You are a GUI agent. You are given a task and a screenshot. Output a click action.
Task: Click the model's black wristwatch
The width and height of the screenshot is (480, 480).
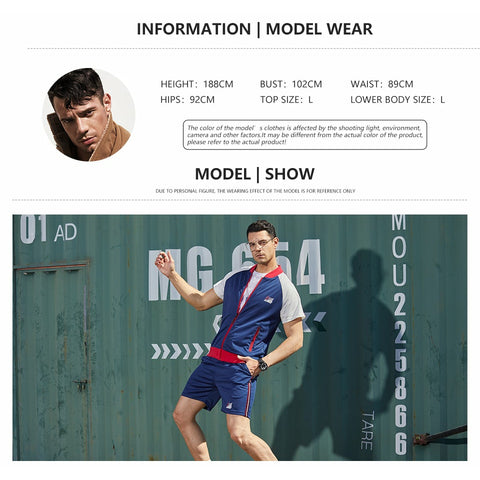(x=263, y=364)
